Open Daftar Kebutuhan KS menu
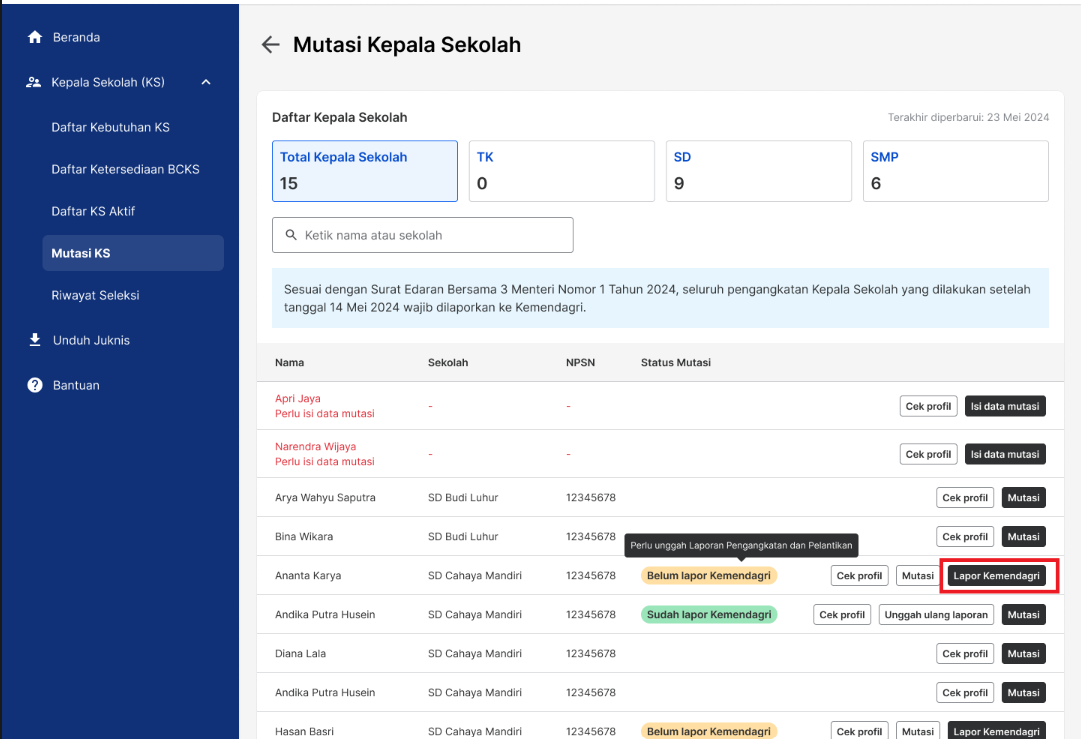Viewport: 1081px width, 739px height. 110,128
